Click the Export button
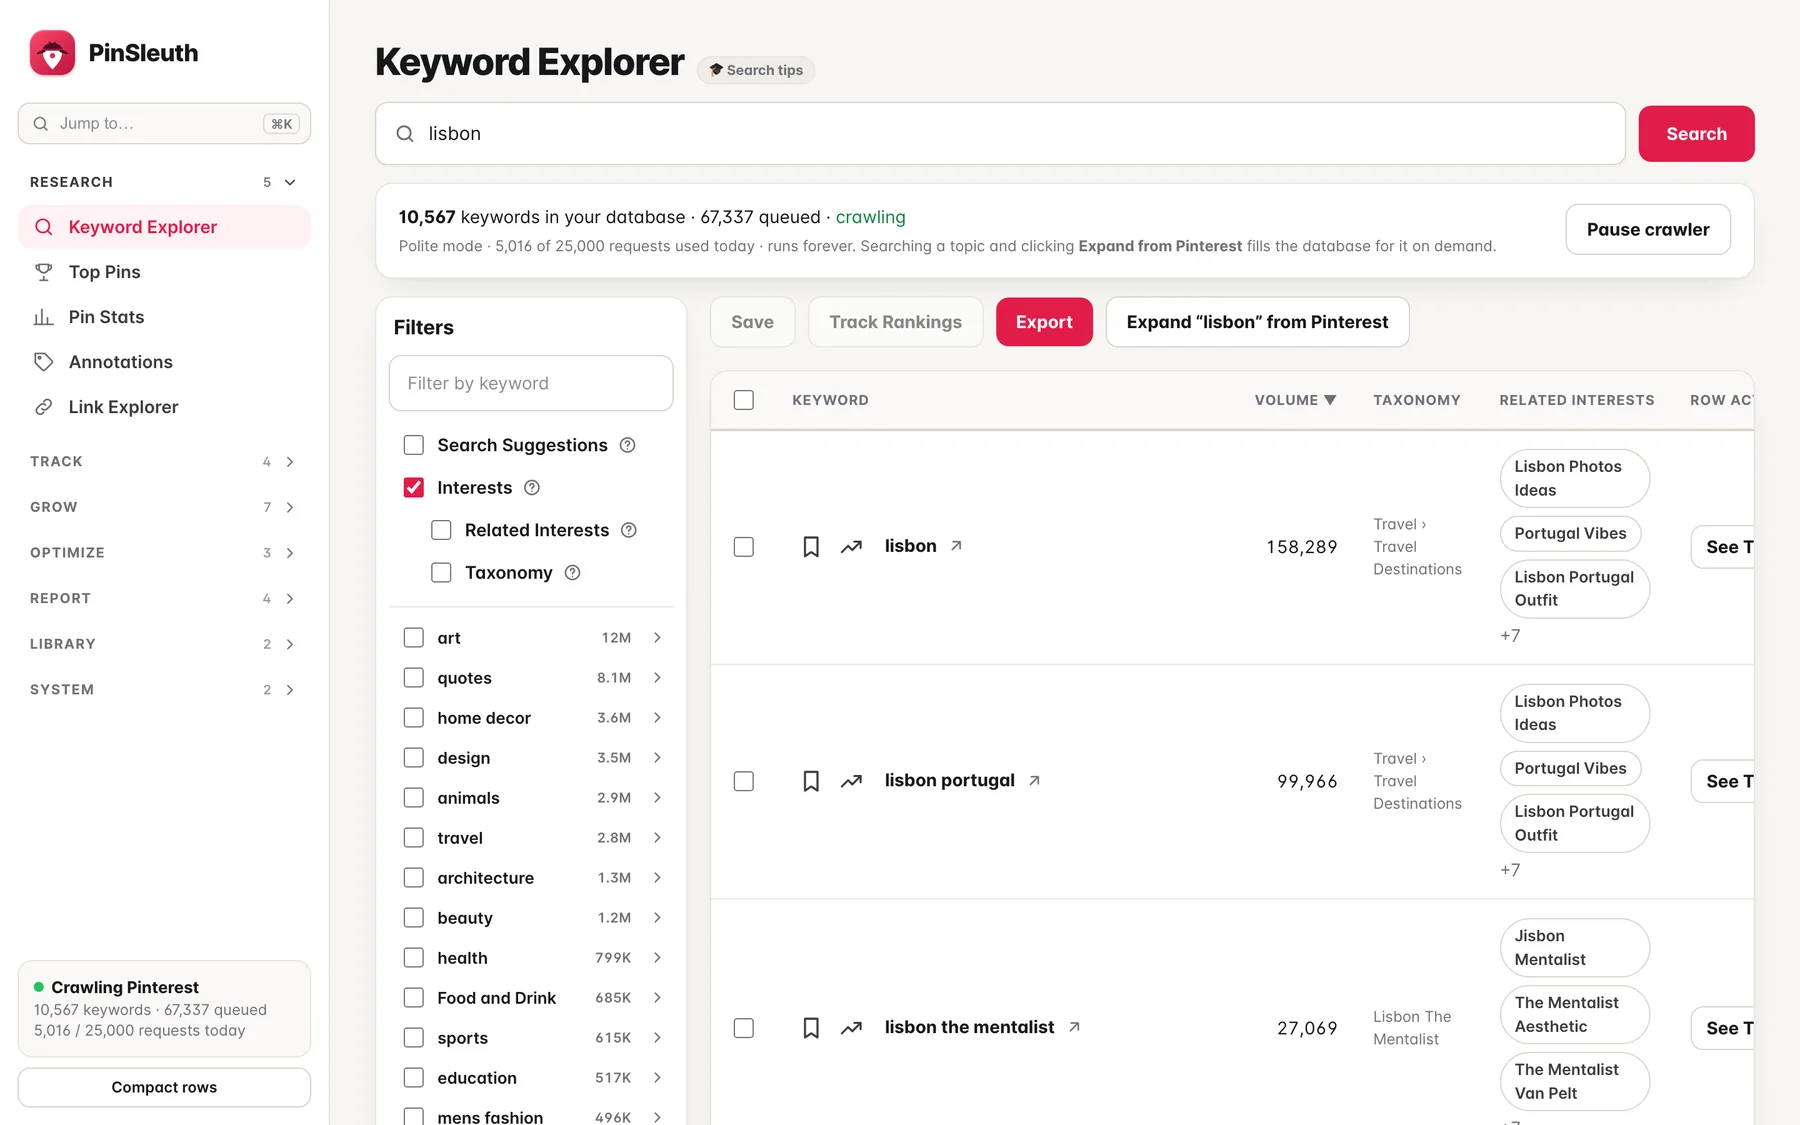 click(1044, 322)
